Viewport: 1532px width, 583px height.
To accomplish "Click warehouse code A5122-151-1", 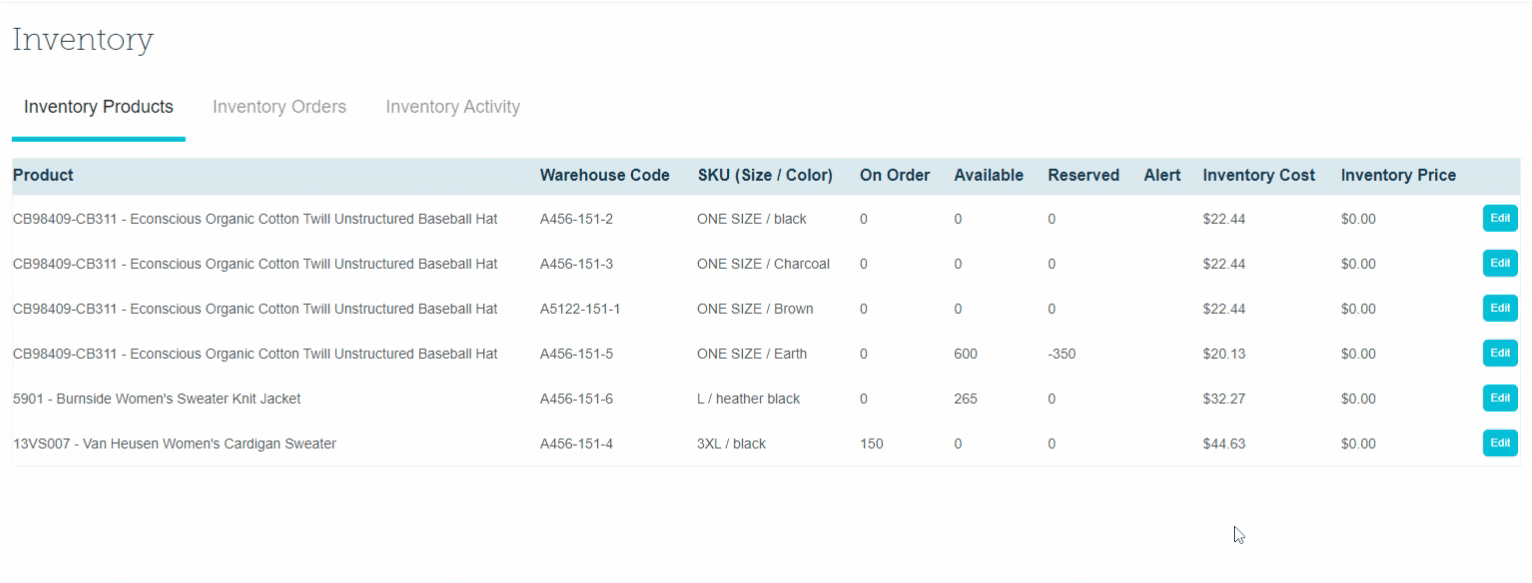I will (580, 309).
